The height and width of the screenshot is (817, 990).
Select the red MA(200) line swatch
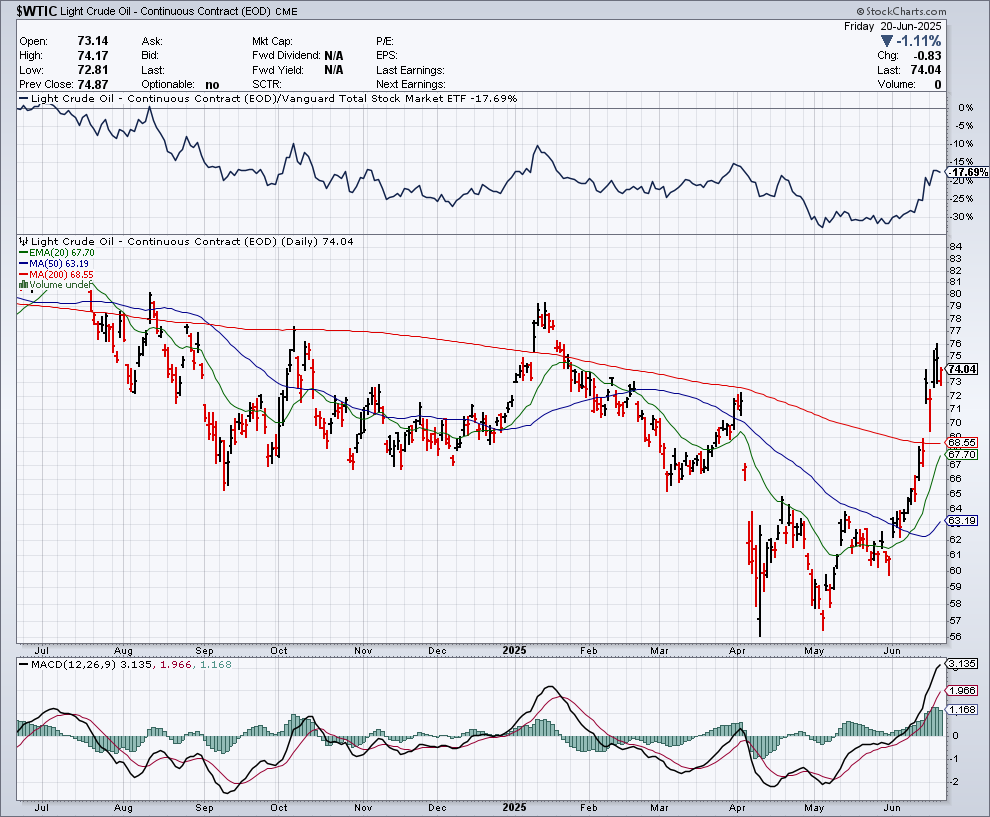click(24, 274)
